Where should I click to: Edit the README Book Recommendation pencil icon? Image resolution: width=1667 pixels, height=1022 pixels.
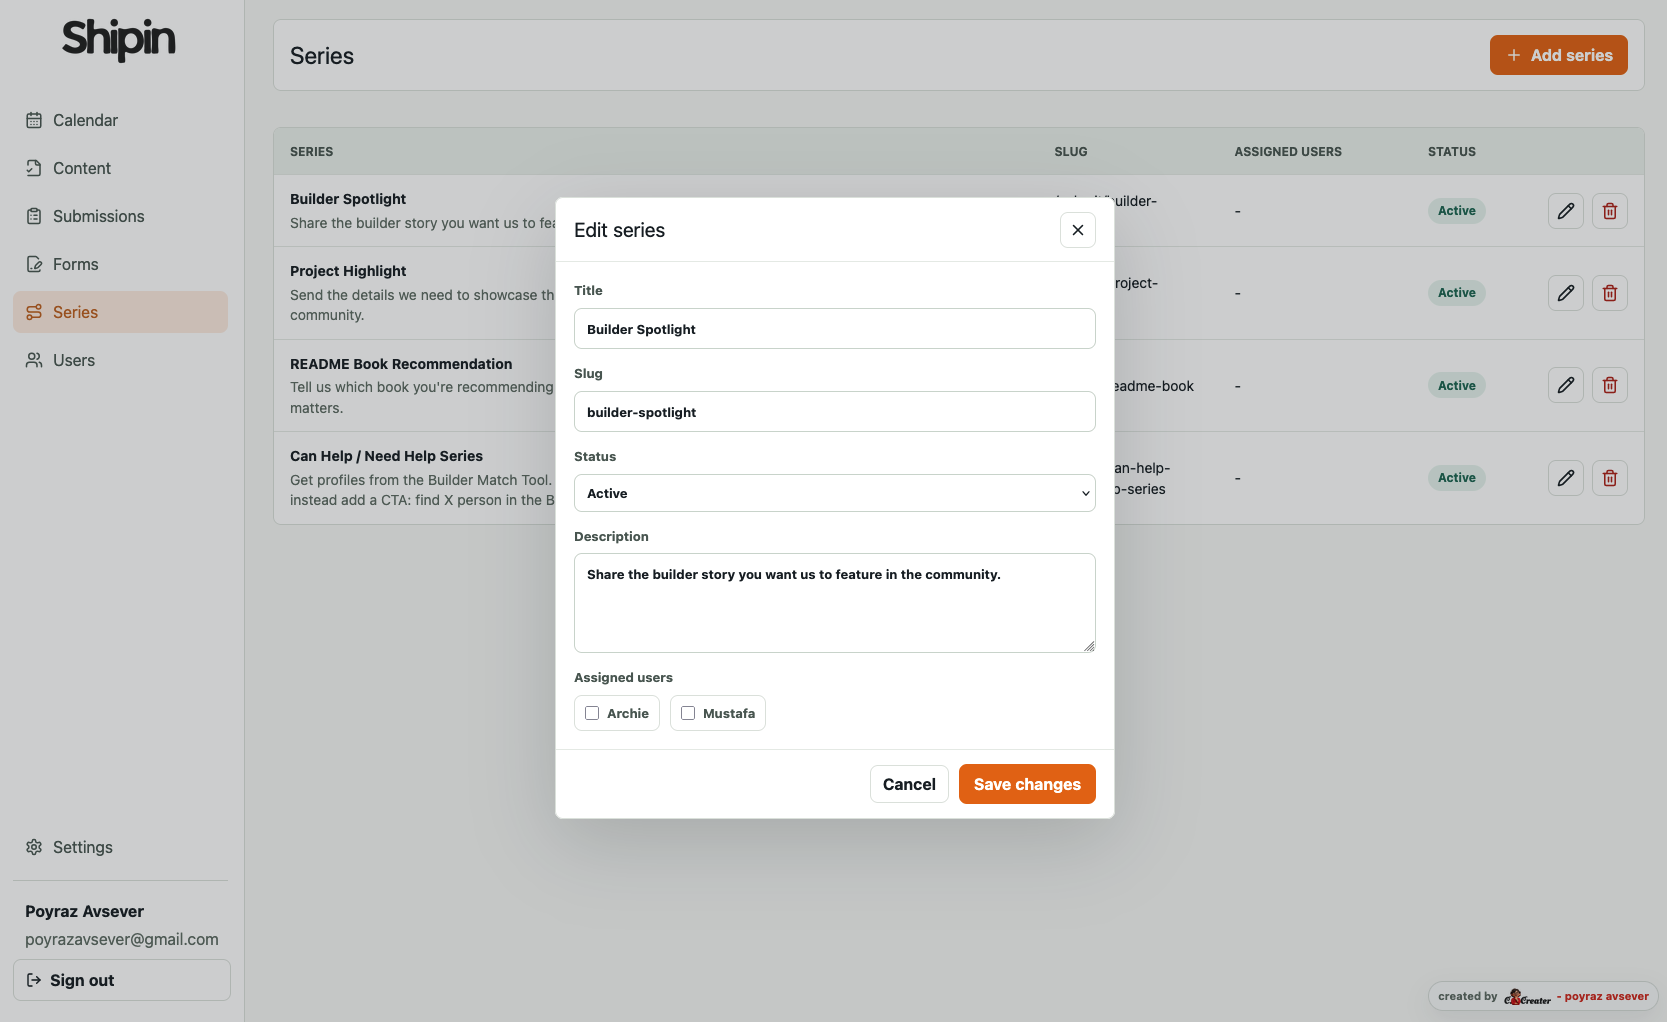(x=1566, y=385)
